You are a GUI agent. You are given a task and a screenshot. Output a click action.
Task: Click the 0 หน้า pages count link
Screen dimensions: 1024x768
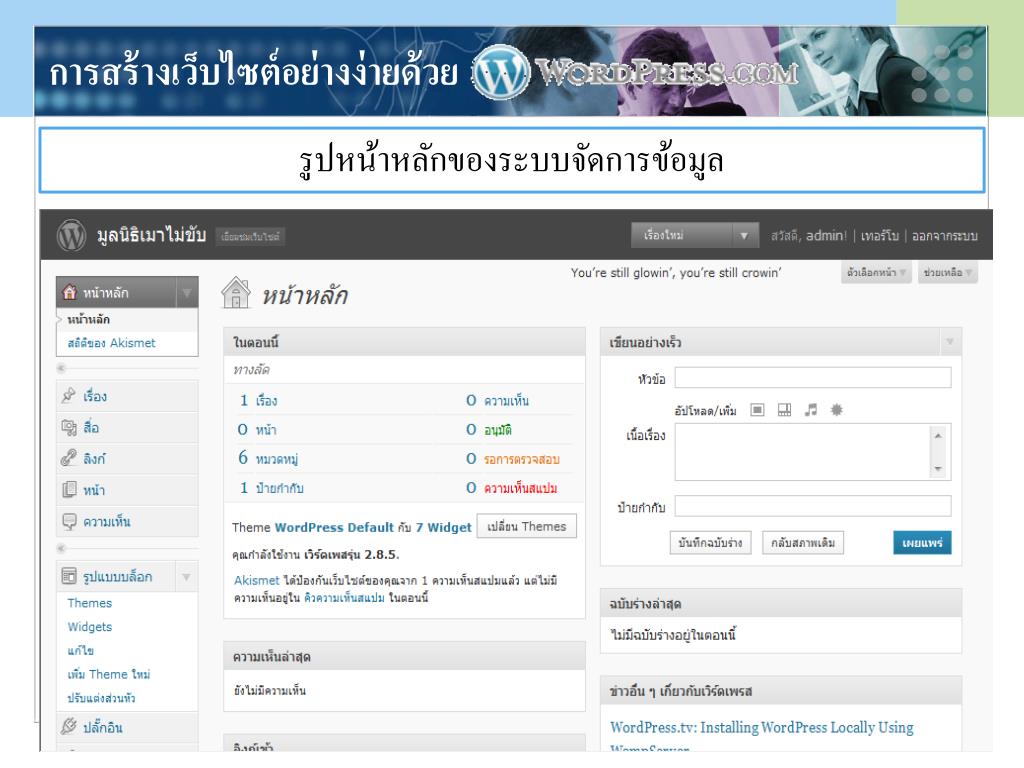[x=257, y=429]
